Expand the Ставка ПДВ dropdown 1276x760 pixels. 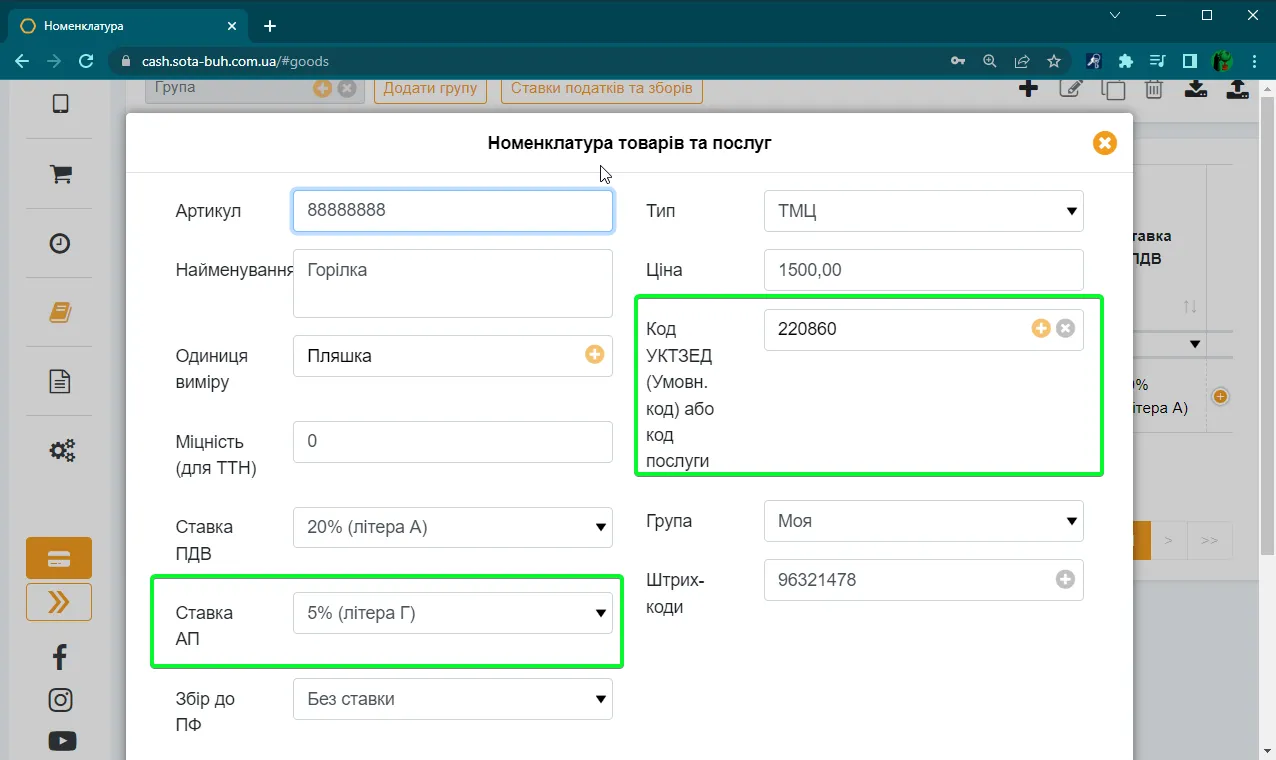(x=453, y=527)
